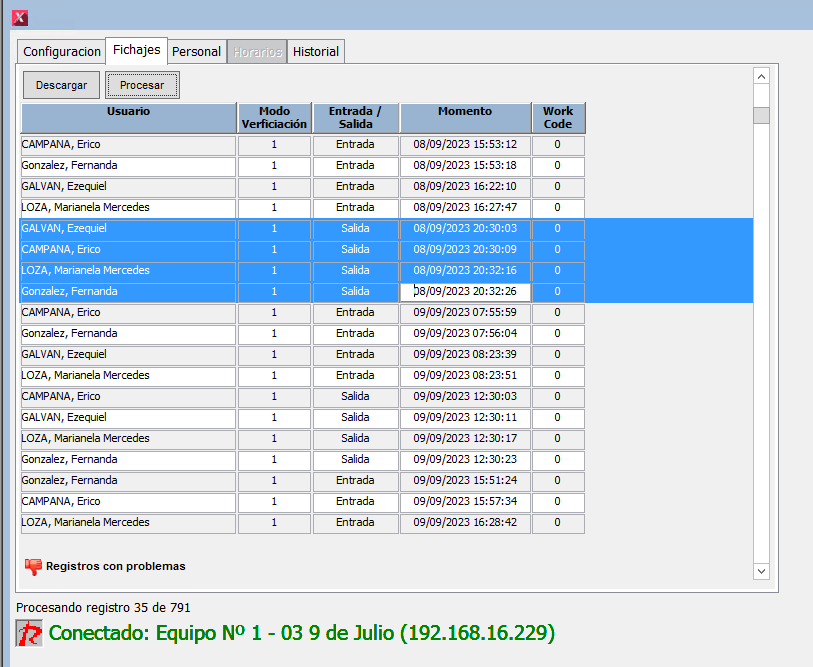
Task: Select the CAMPANA, Erico 15:53:12 user cell
Action: point(128,145)
